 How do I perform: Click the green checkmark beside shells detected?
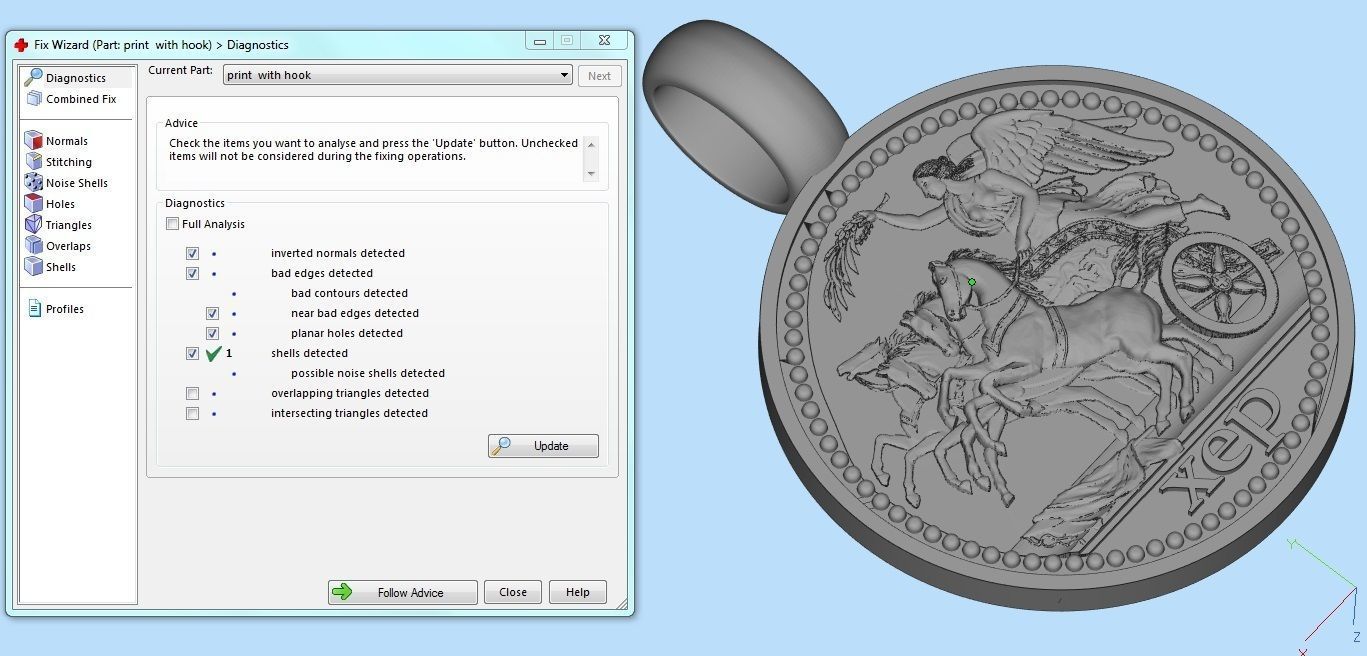click(x=213, y=353)
